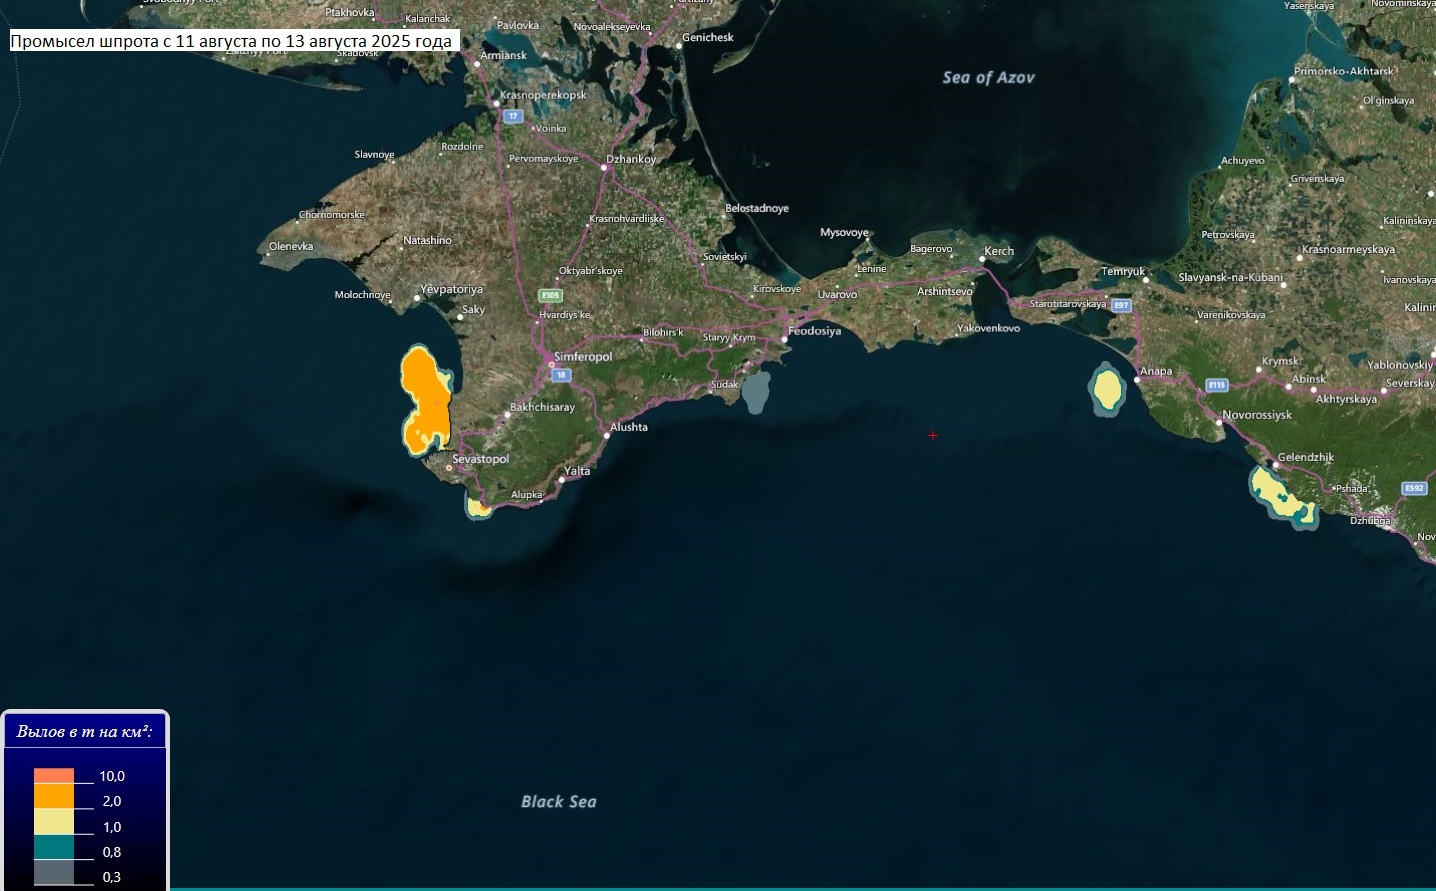Click the E592 highway shield

[1414, 488]
